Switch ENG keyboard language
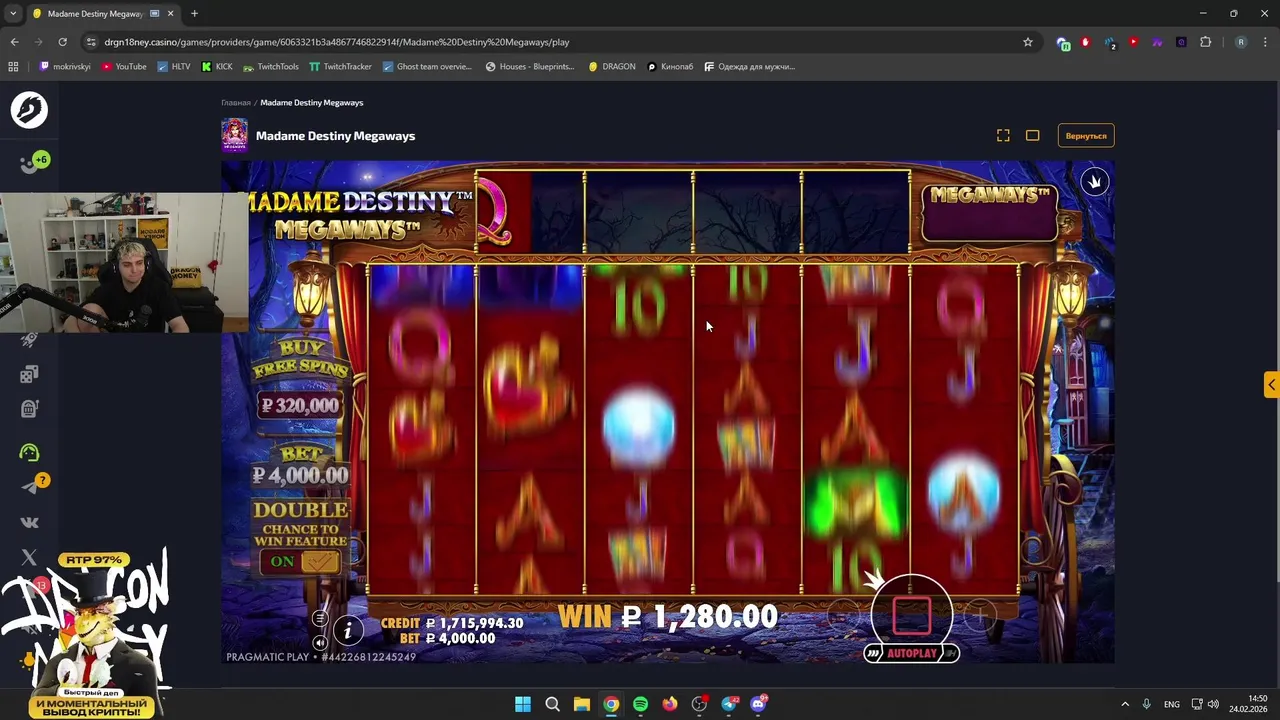This screenshot has width=1280, height=720. click(1171, 704)
